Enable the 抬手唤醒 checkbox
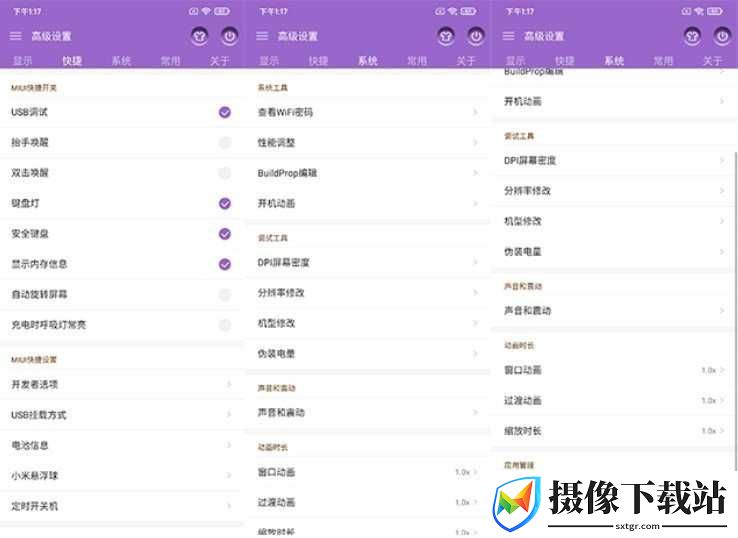Viewport: 738px width, 538px height. click(x=225, y=143)
